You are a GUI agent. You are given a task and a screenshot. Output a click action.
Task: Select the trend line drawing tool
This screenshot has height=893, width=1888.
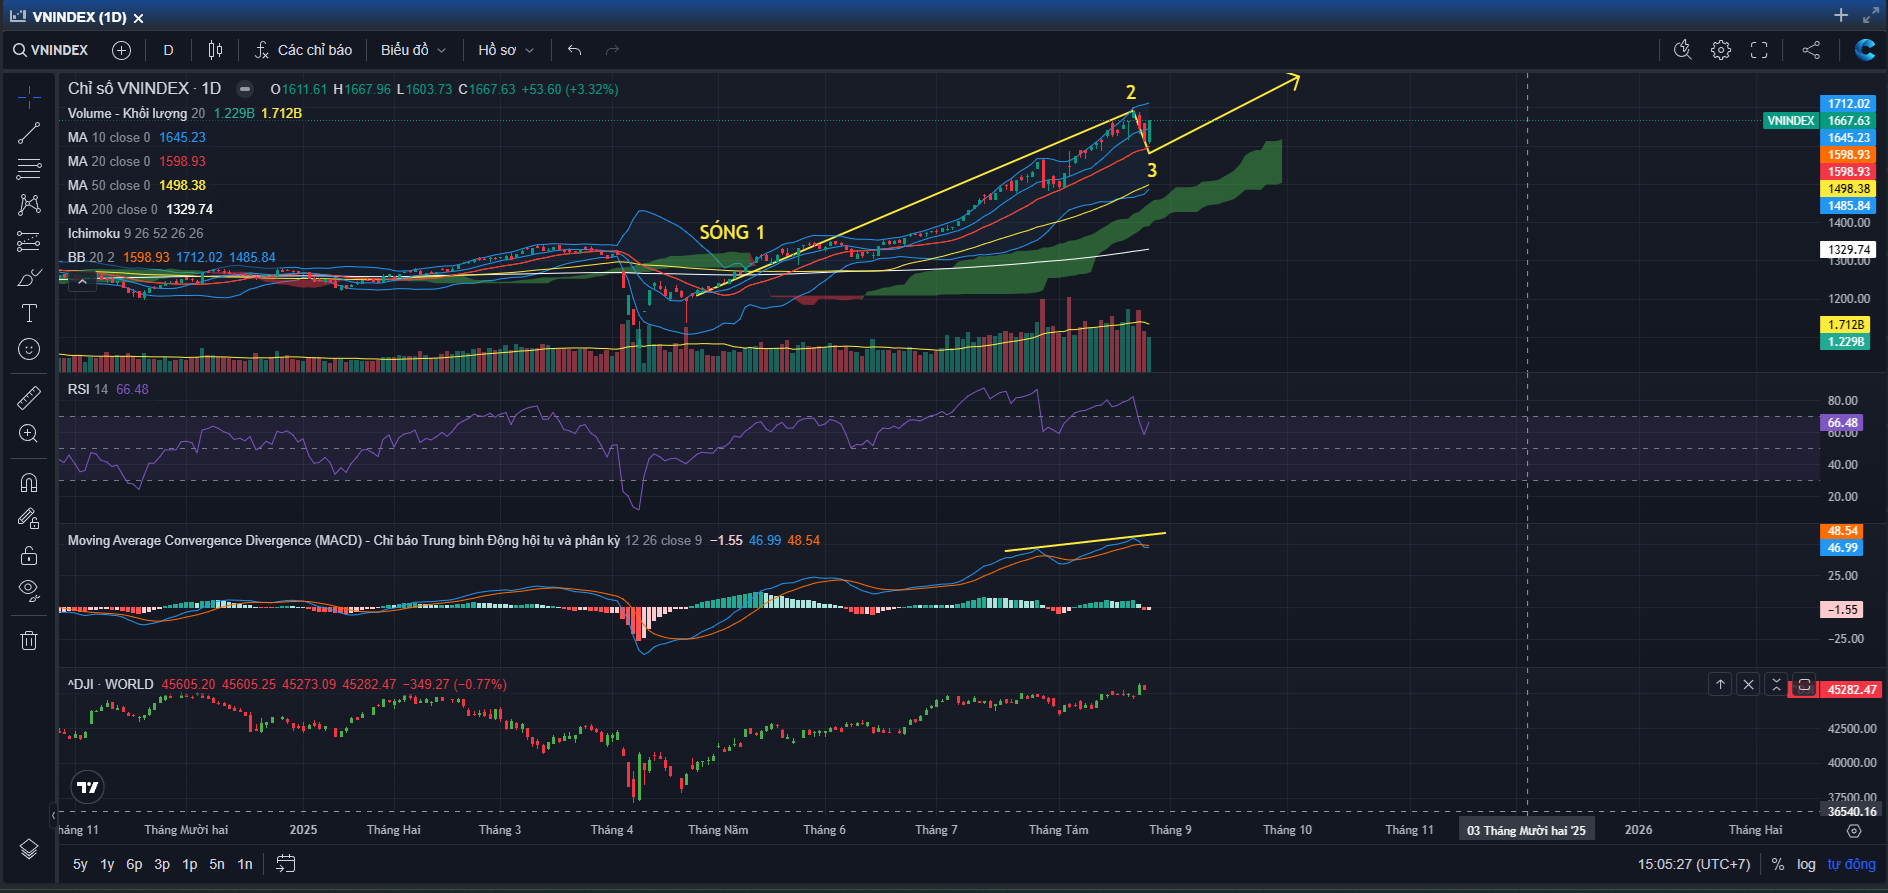pos(29,133)
